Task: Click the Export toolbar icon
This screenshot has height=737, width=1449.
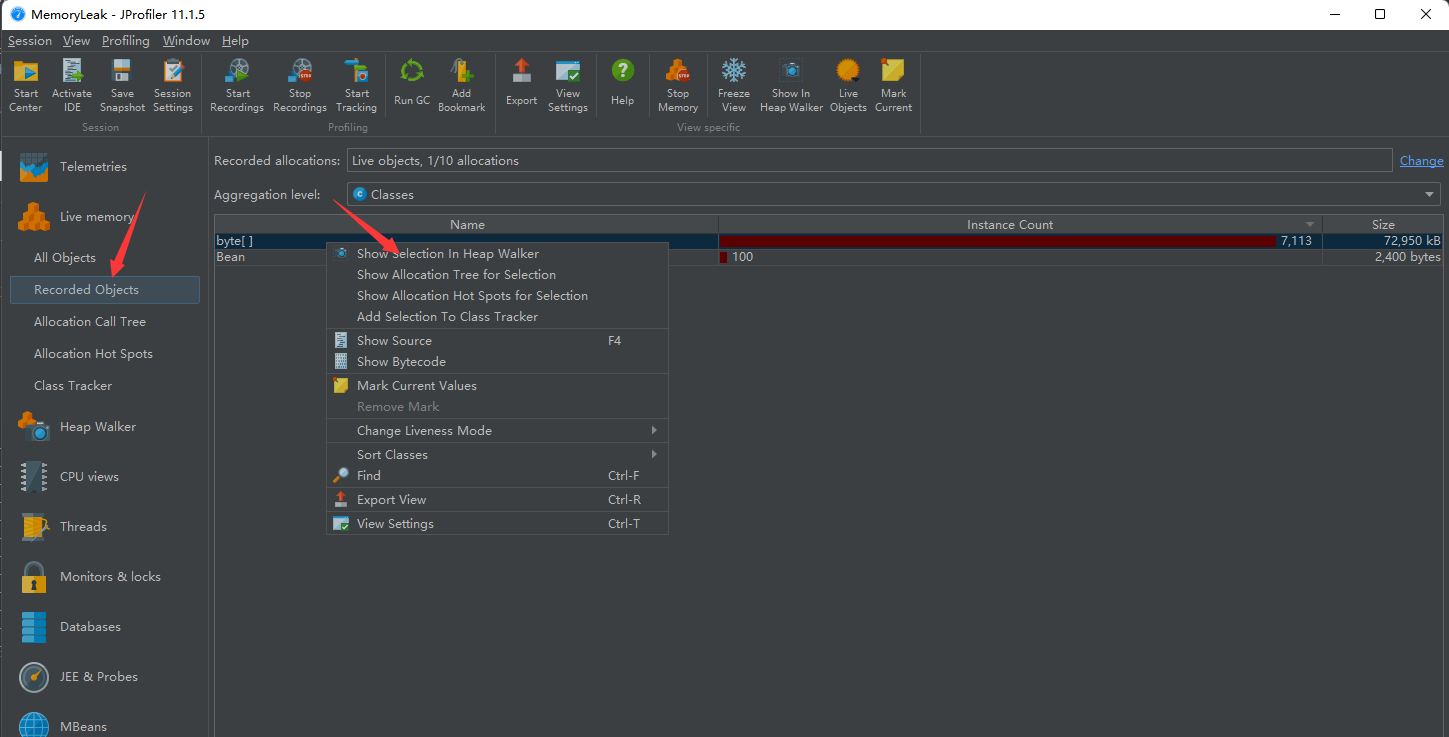Action: pyautogui.click(x=521, y=71)
